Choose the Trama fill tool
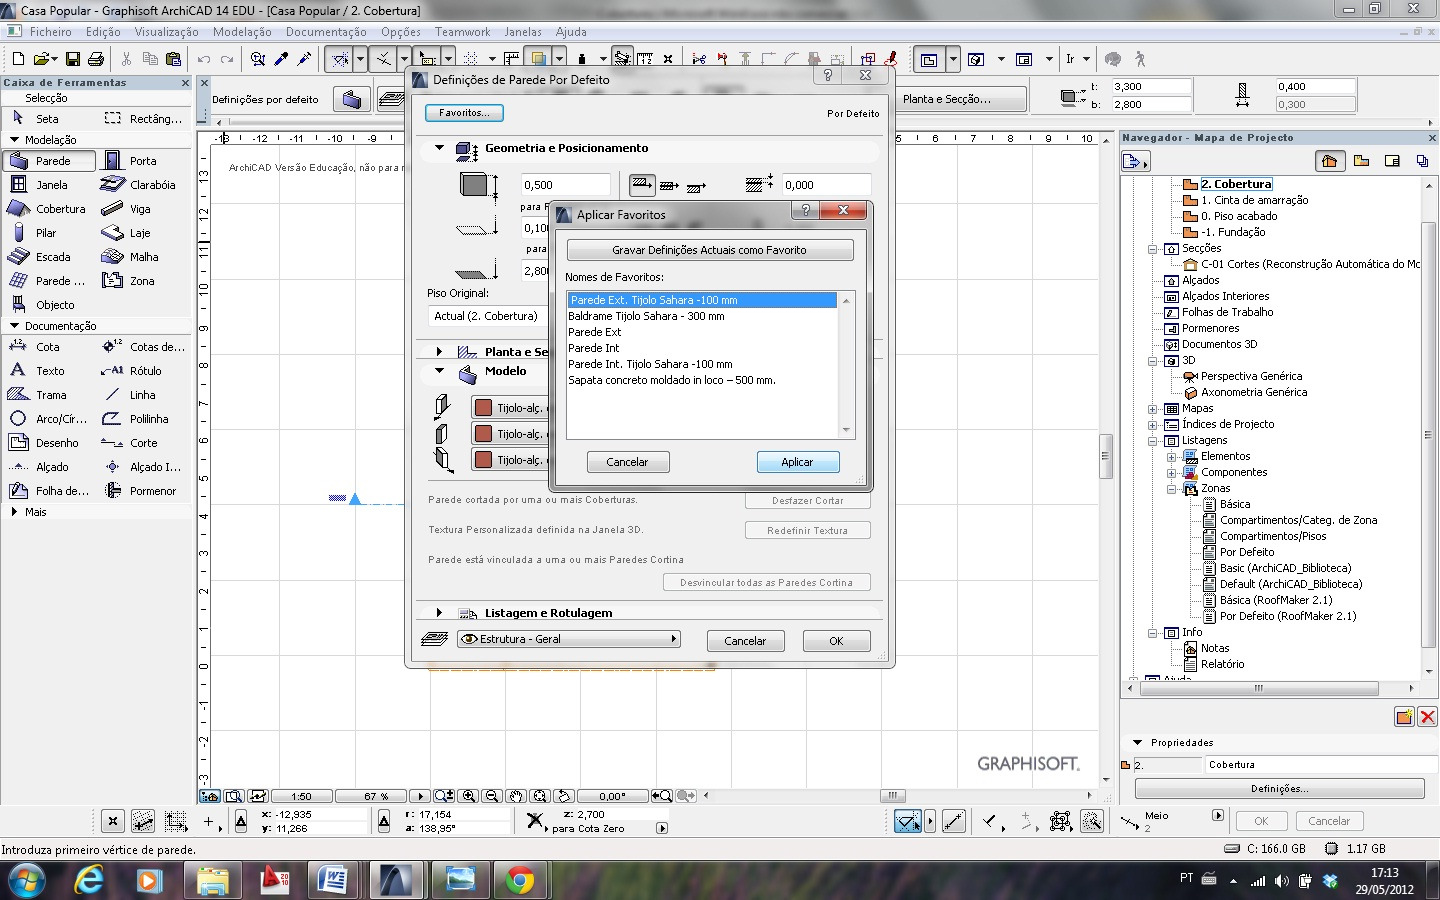The height and width of the screenshot is (900, 1440). (50, 395)
